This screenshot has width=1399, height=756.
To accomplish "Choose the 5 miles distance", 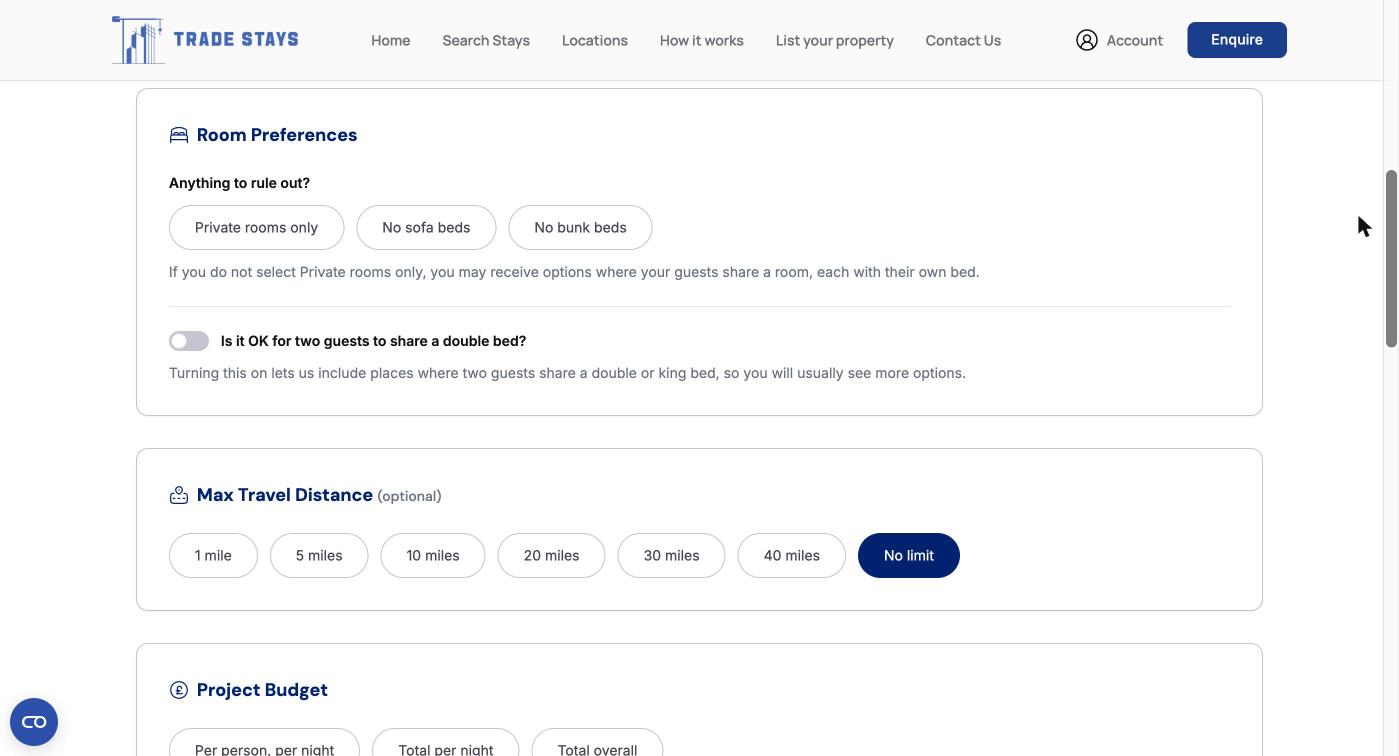I will pos(319,556).
